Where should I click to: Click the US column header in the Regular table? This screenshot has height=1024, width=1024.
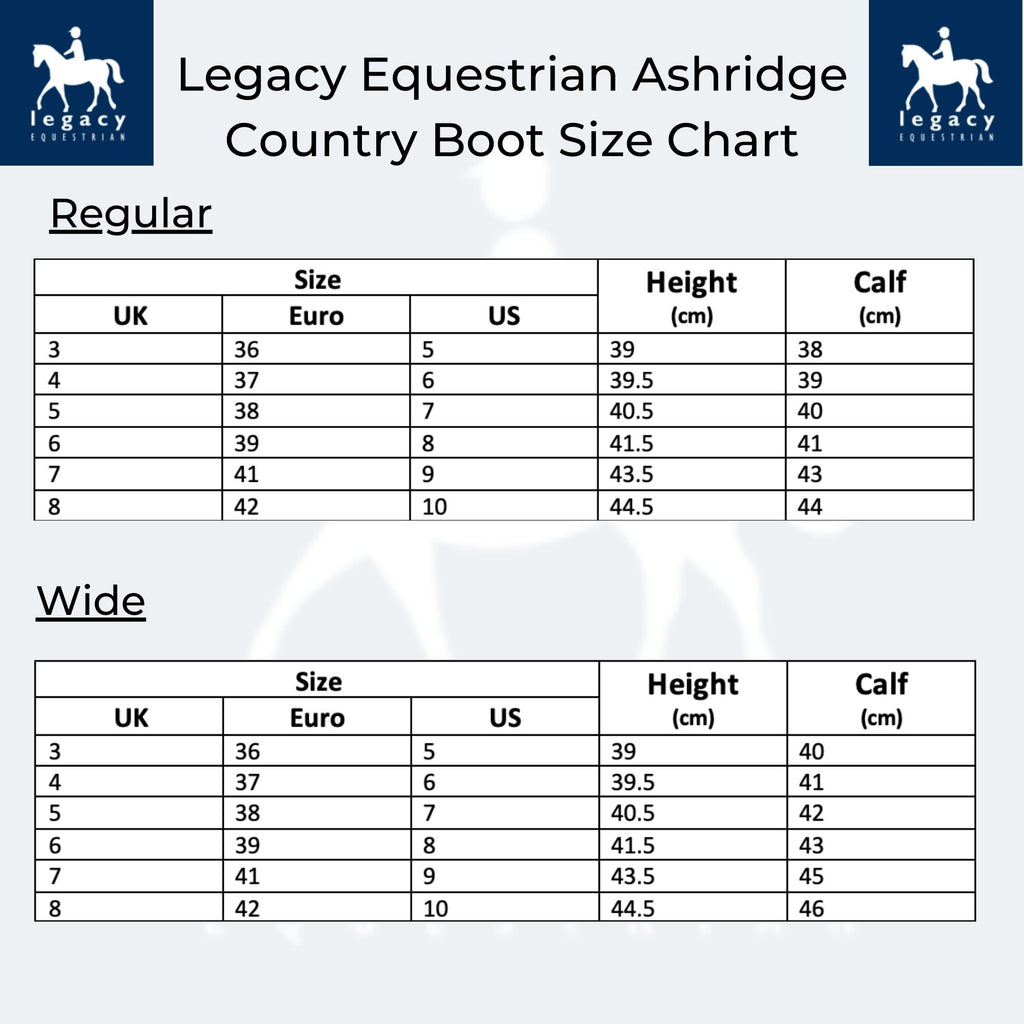click(x=505, y=316)
